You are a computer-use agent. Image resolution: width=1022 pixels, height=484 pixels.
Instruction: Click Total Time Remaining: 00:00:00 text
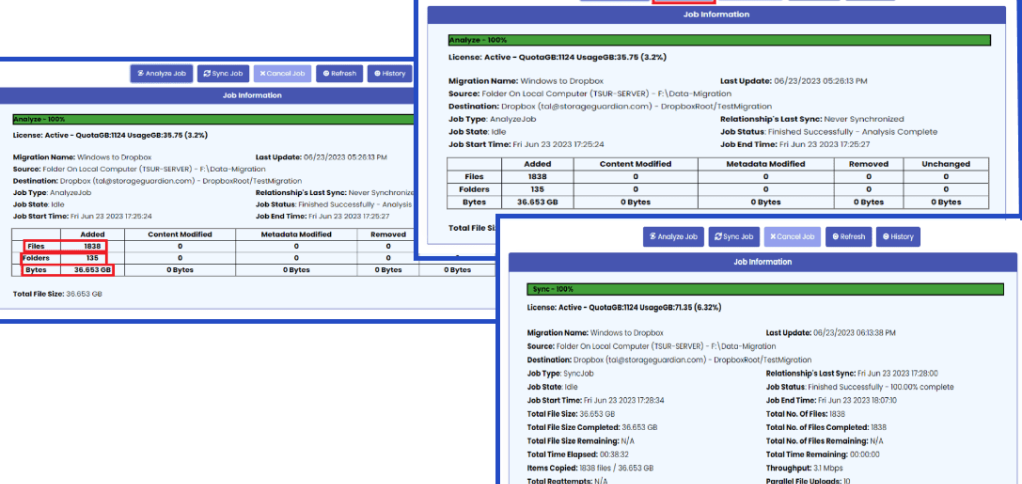click(x=823, y=455)
